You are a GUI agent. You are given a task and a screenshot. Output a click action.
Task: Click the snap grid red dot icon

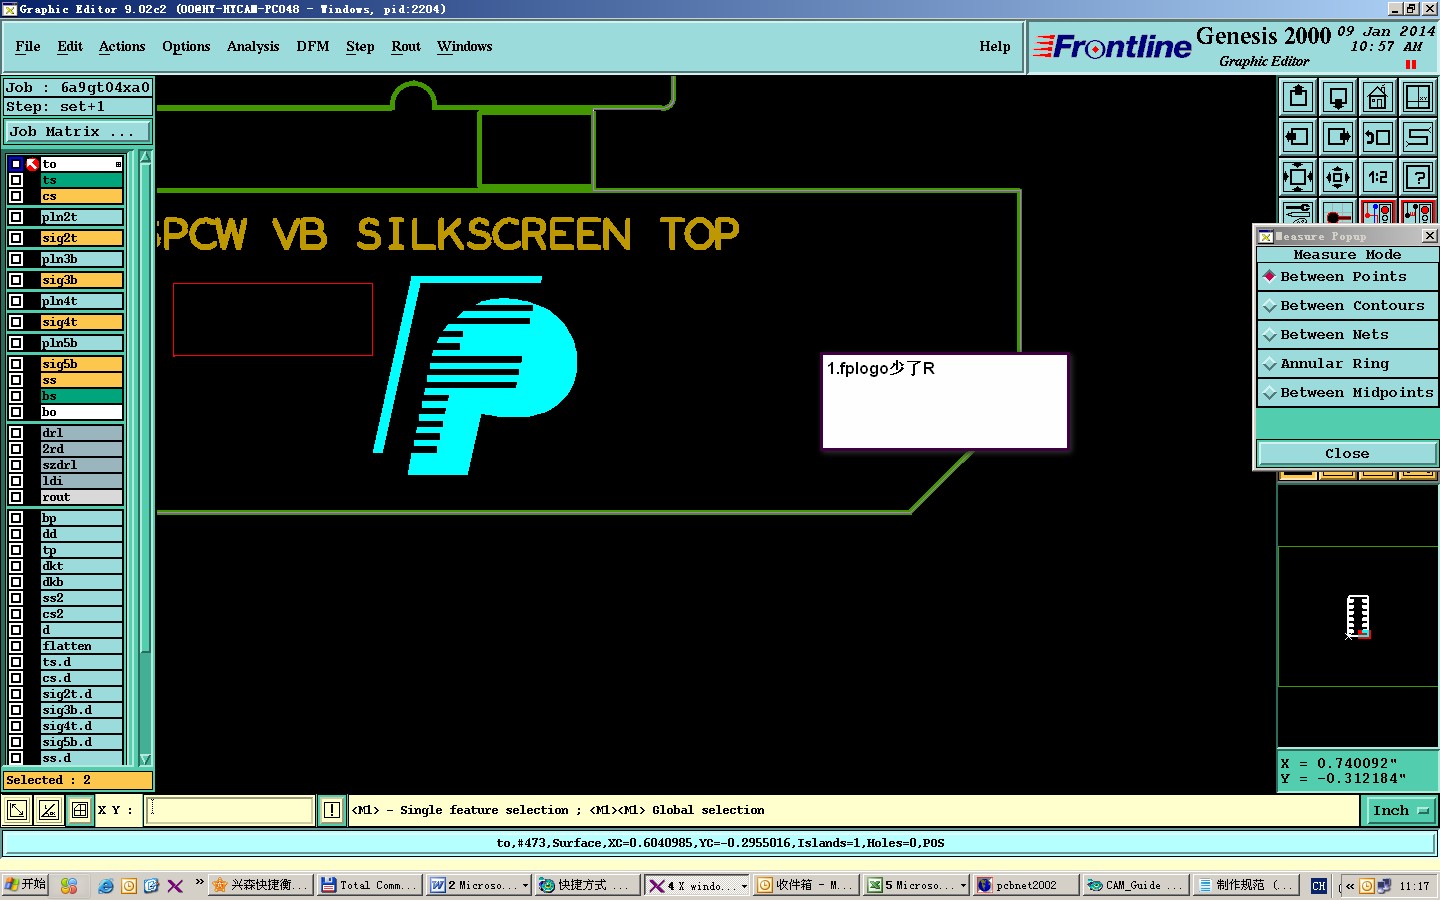coord(1338,212)
